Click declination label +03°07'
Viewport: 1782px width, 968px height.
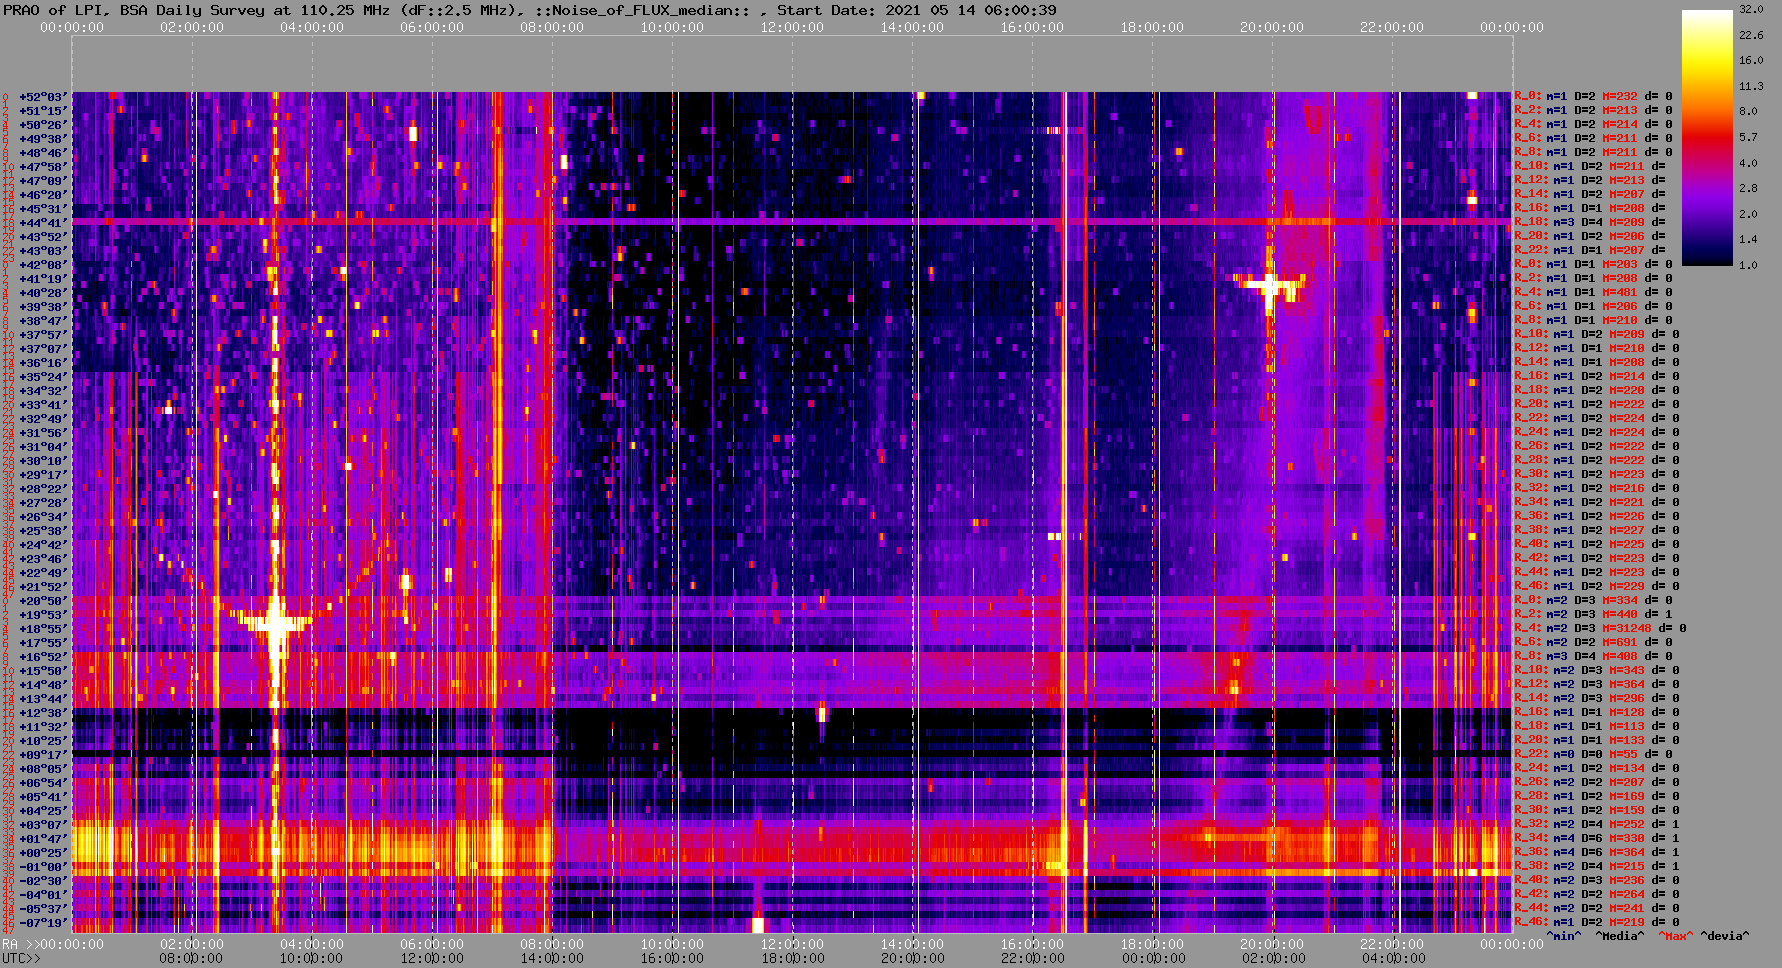[43, 825]
